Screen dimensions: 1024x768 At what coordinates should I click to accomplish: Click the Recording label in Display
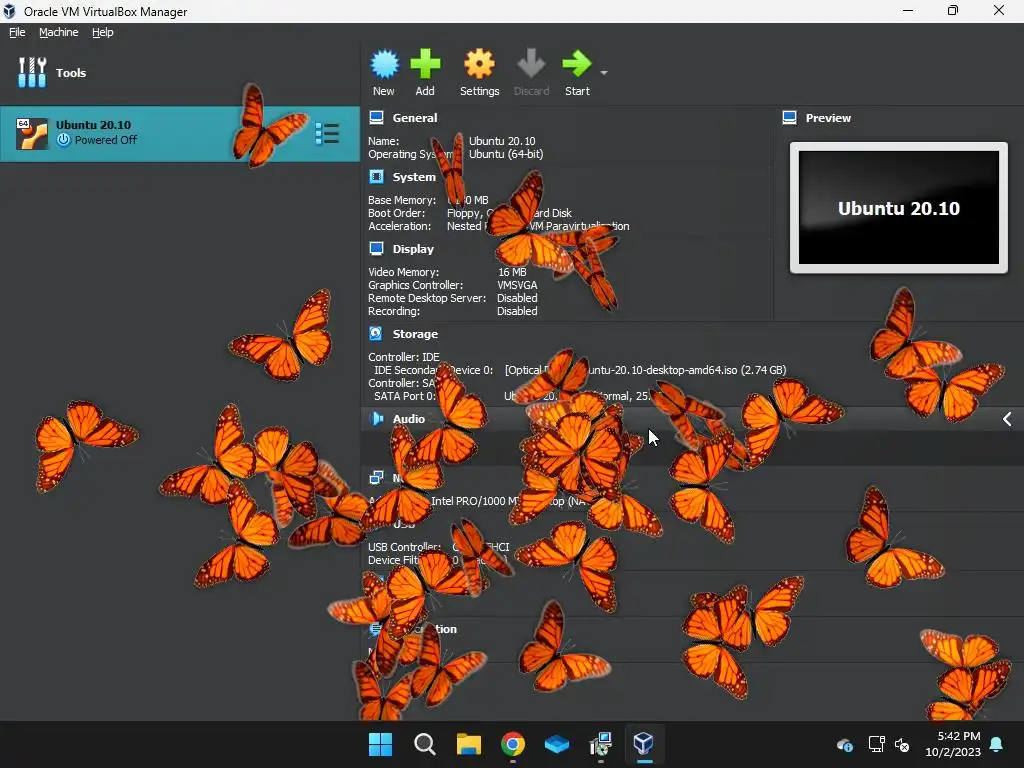(x=394, y=311)
